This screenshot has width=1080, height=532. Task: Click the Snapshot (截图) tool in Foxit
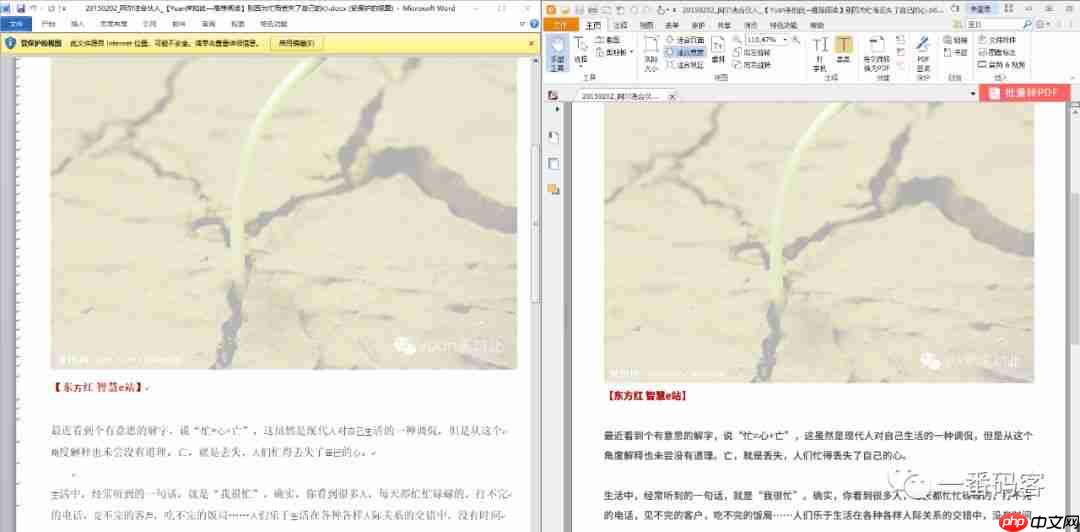pos(608,40)
